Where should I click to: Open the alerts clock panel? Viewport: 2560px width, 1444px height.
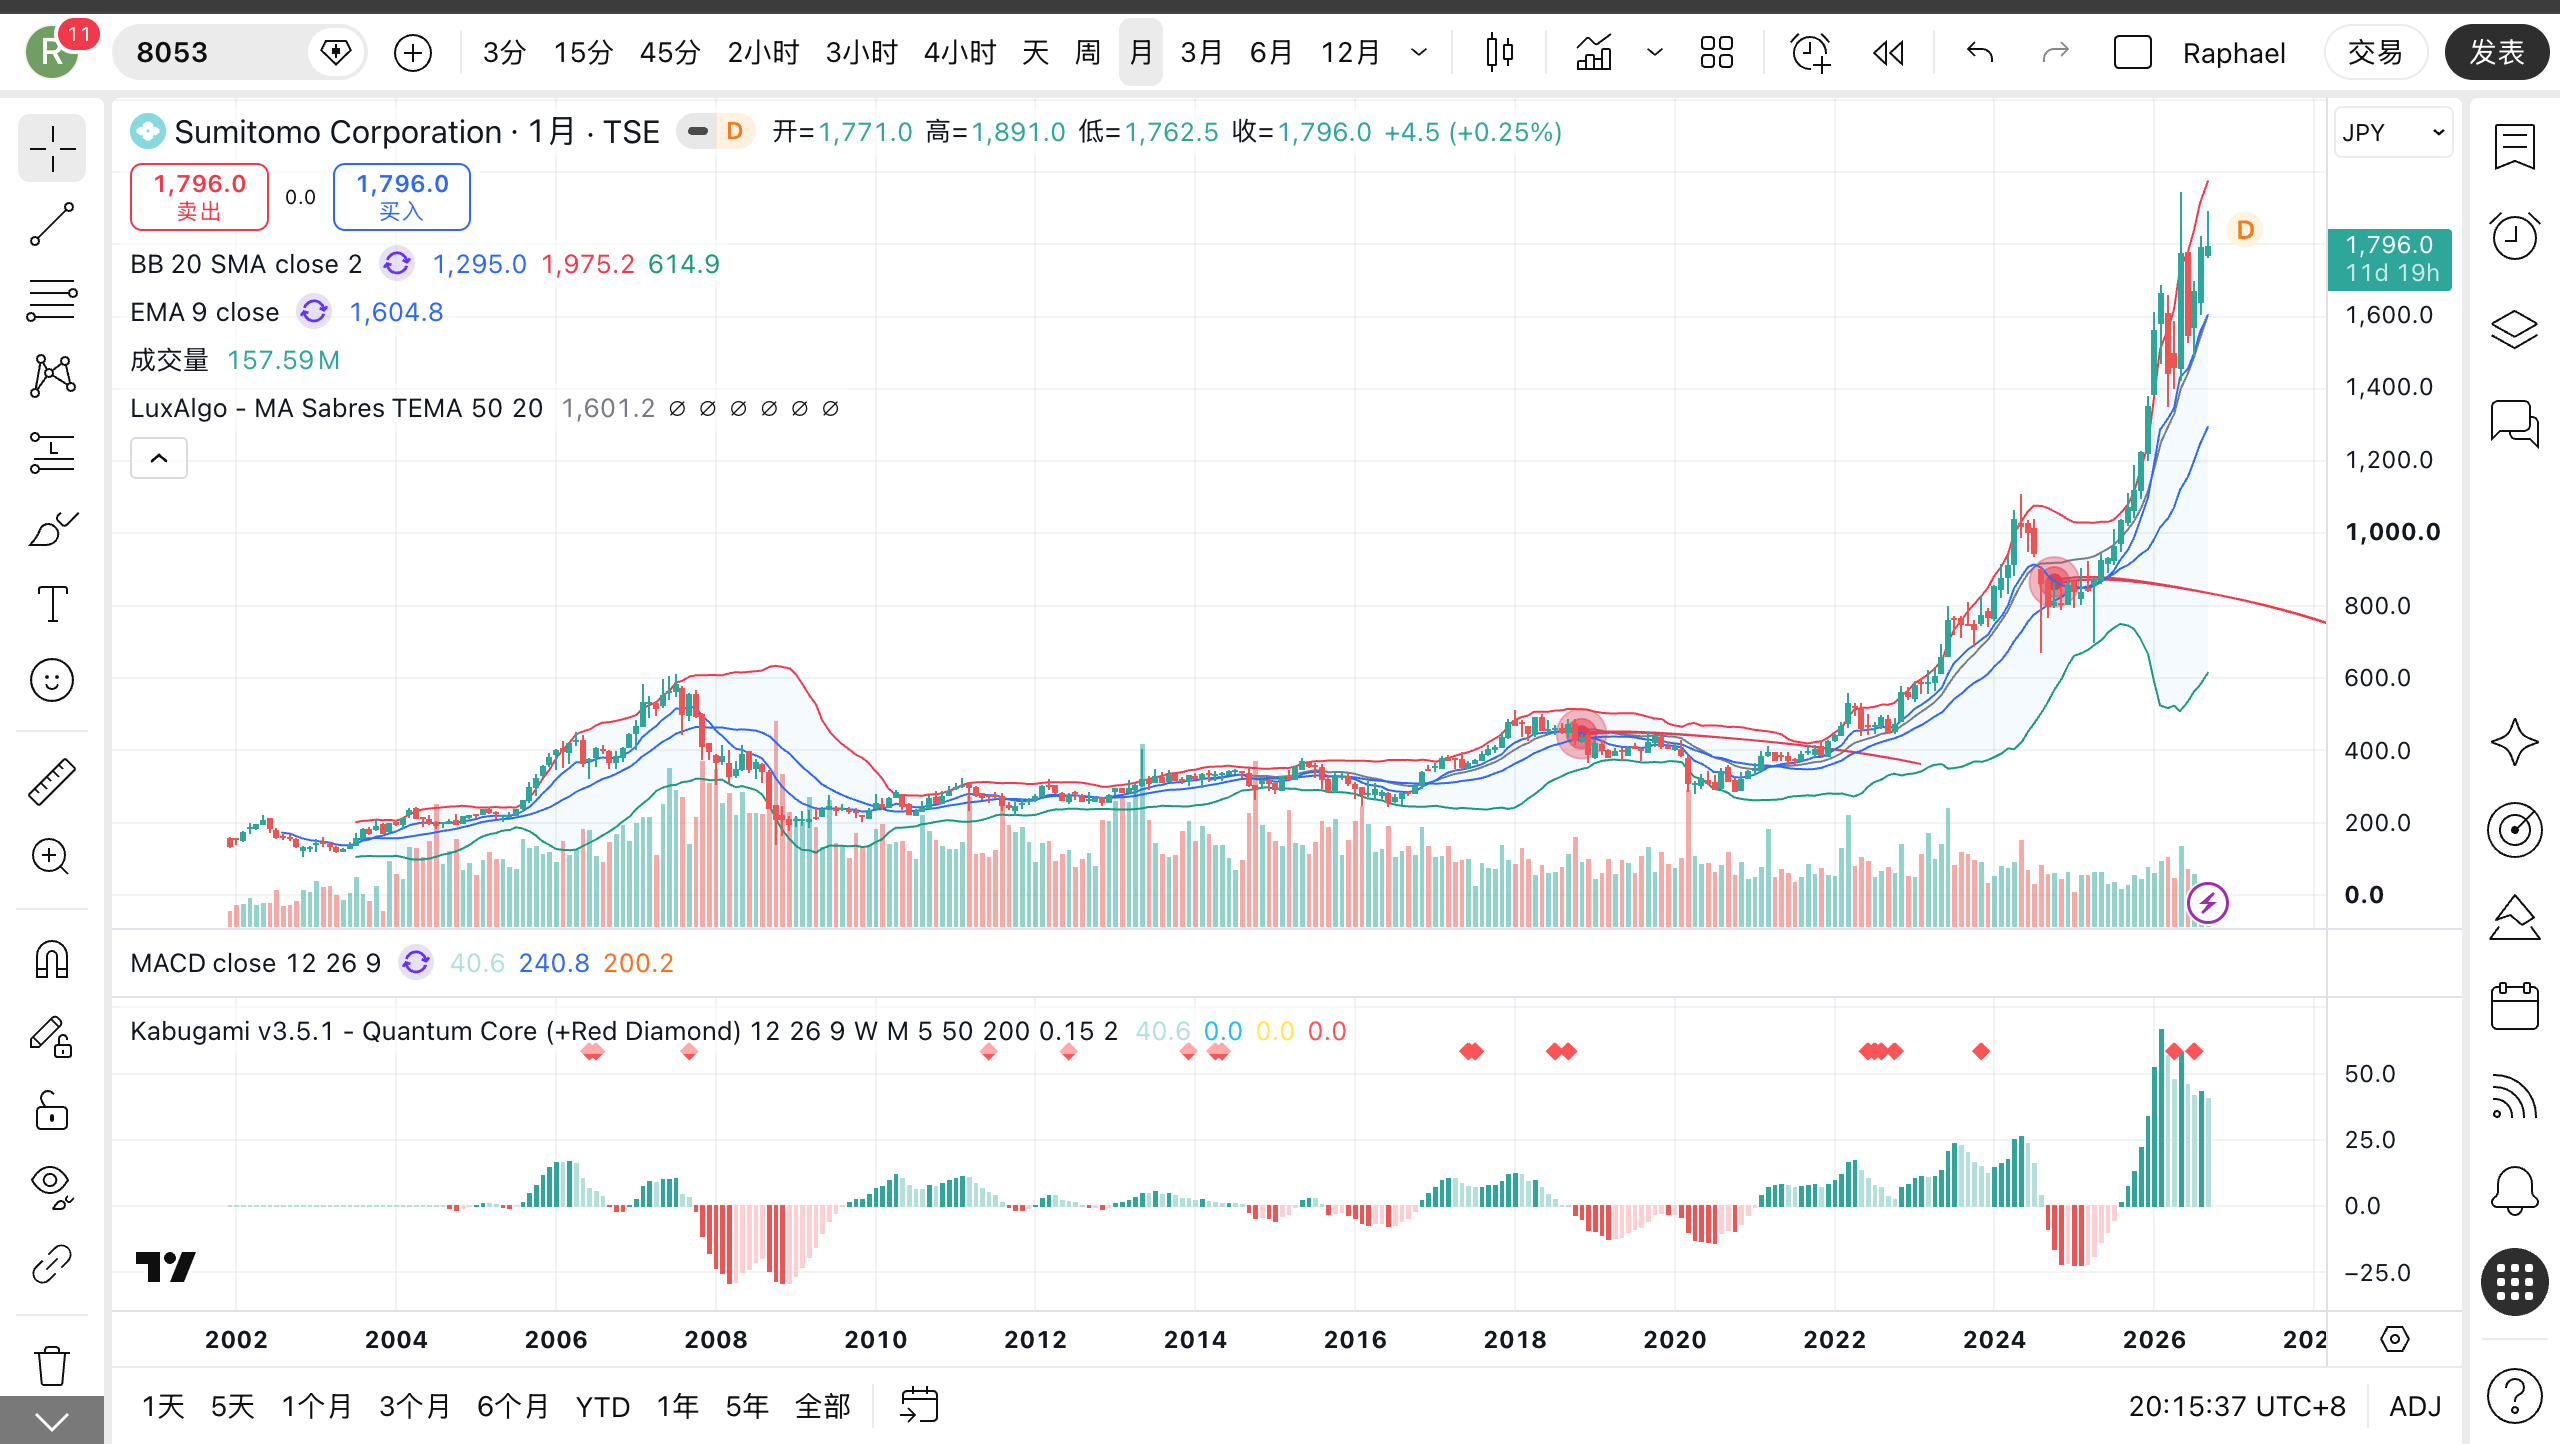2514,237
